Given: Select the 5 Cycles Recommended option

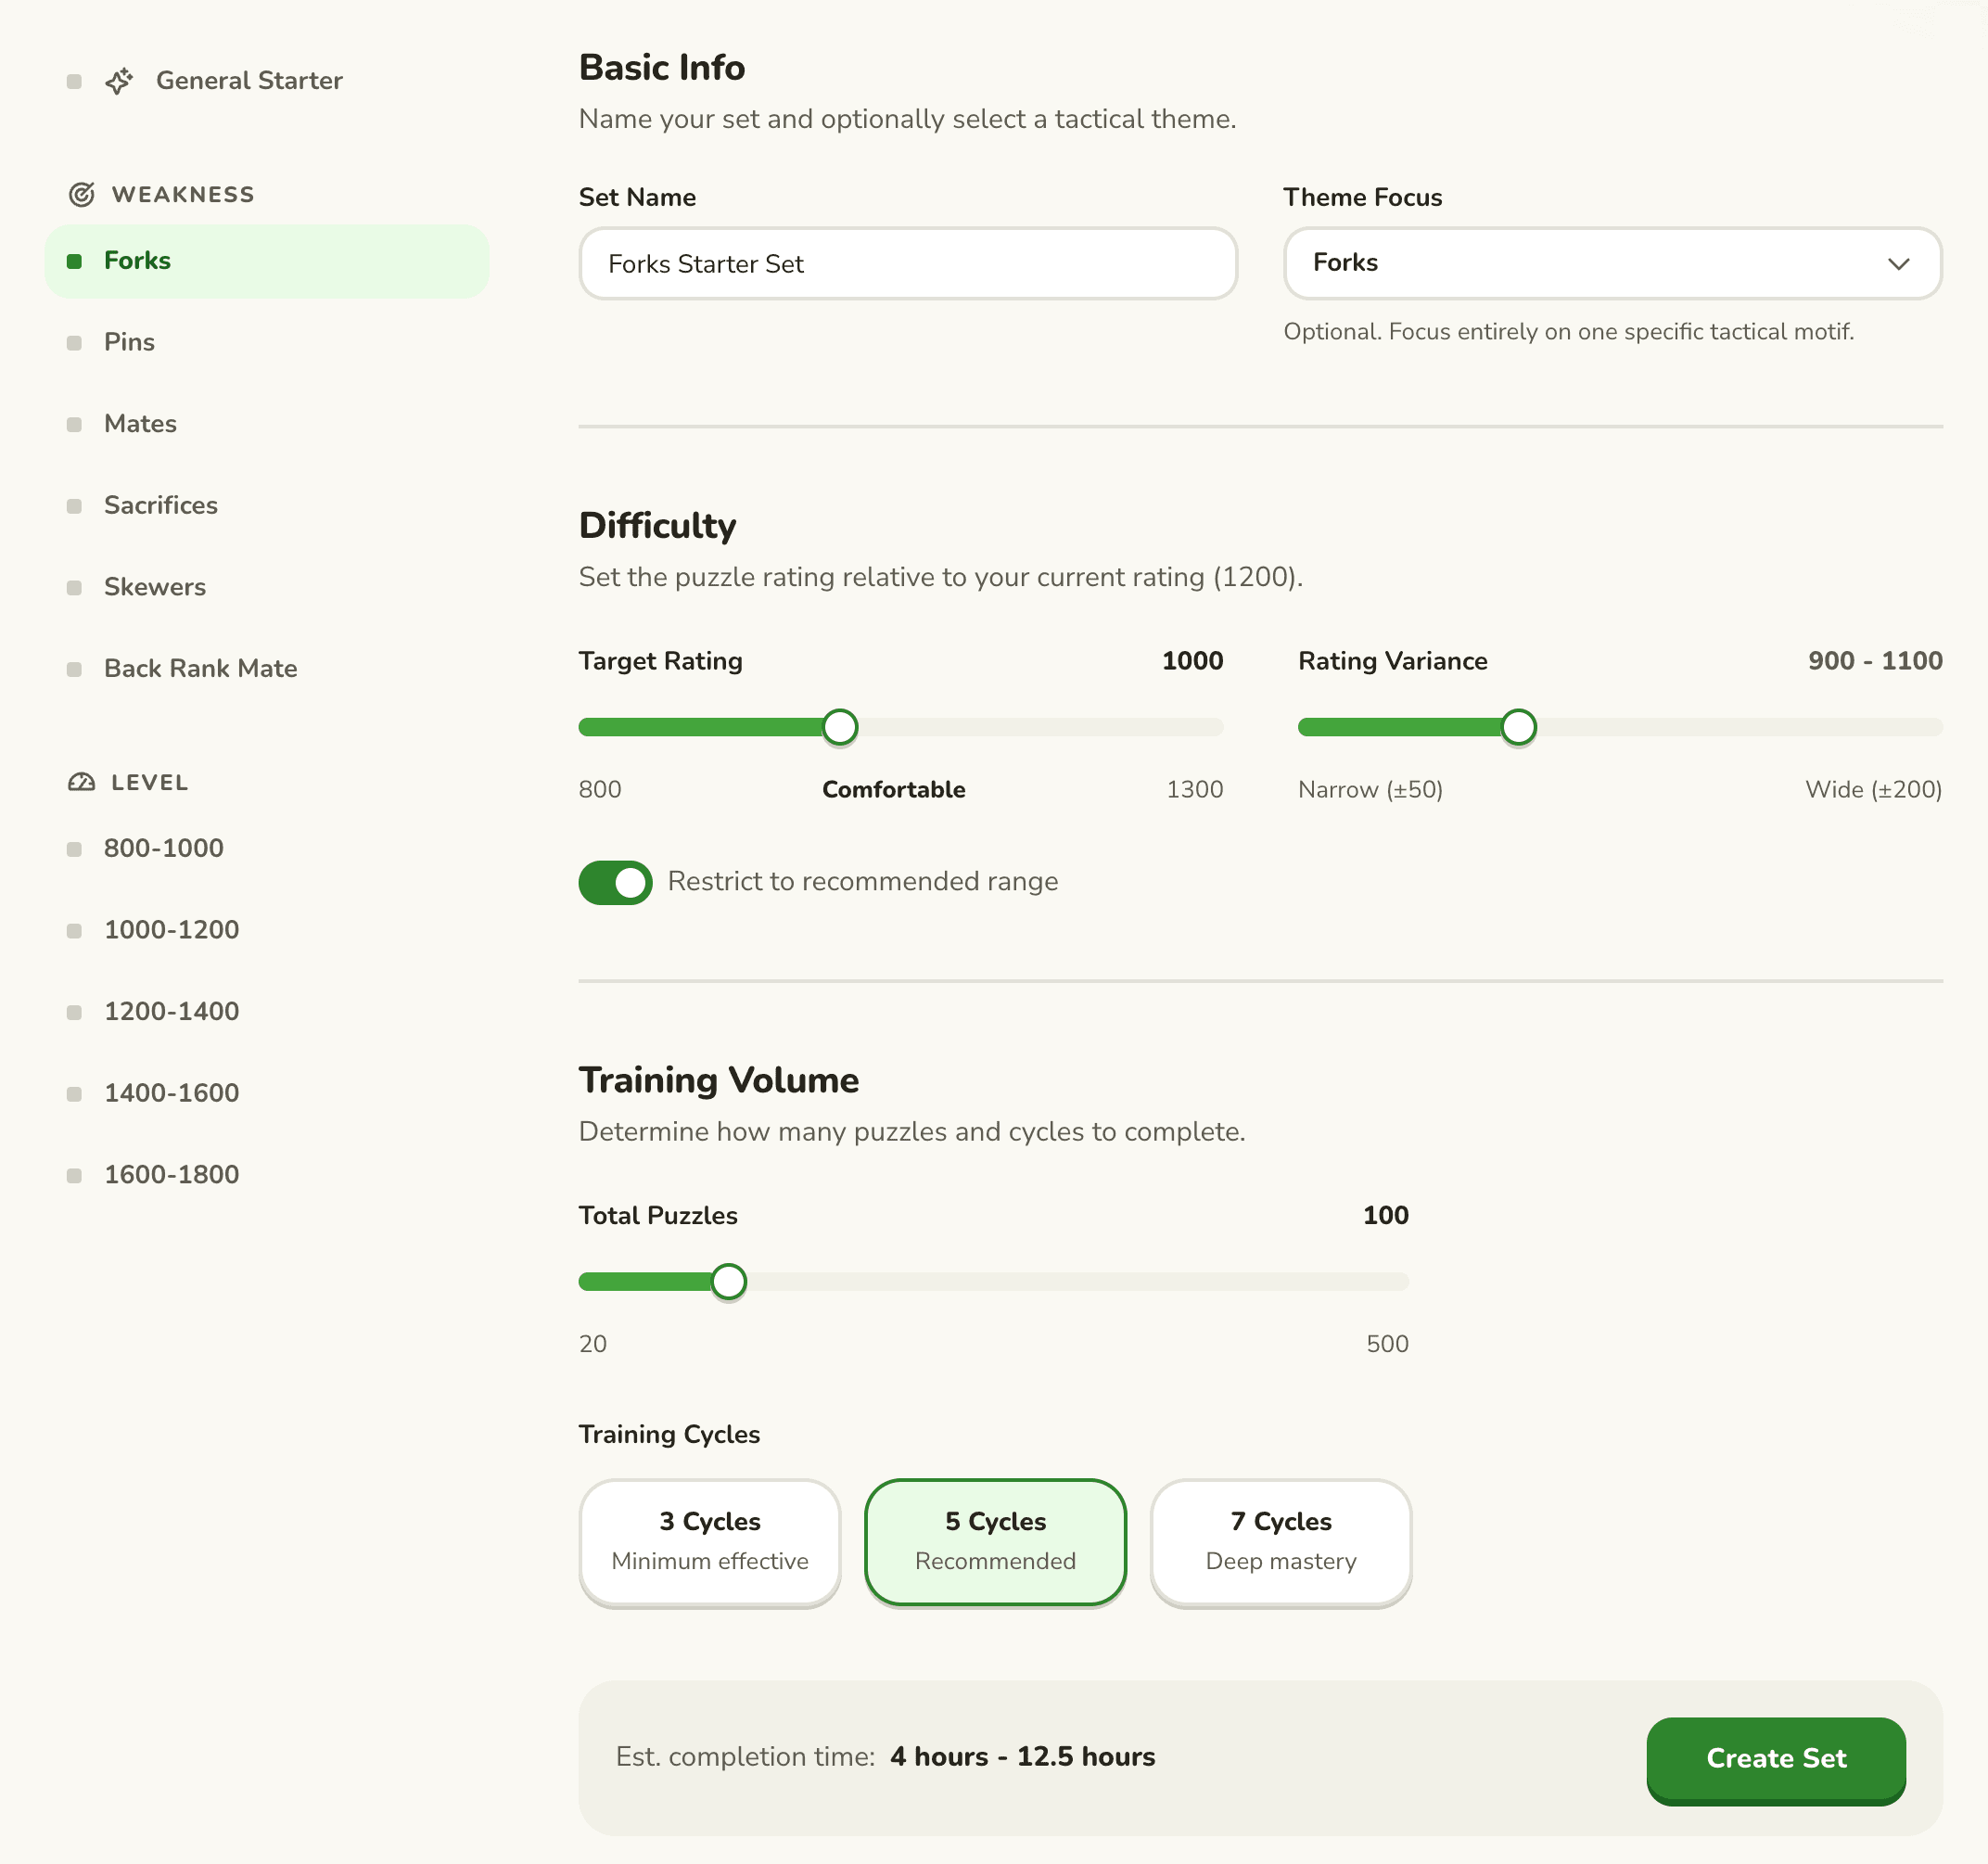Looking at the screenshot, I should point(995,1542).
